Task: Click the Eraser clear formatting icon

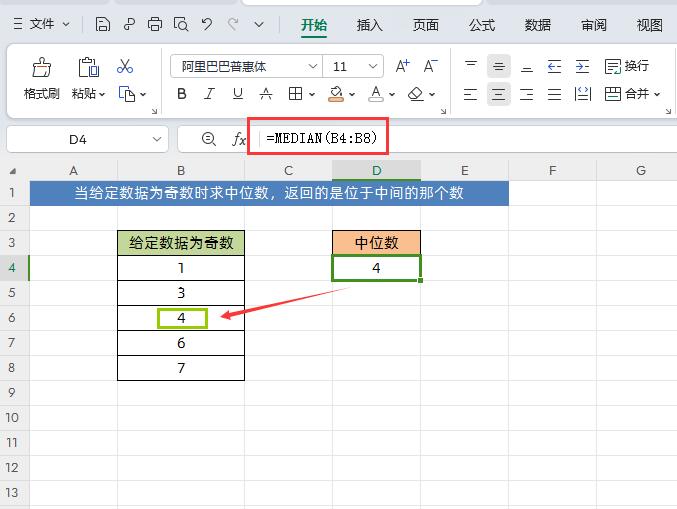Action: (x=416, y=94)
